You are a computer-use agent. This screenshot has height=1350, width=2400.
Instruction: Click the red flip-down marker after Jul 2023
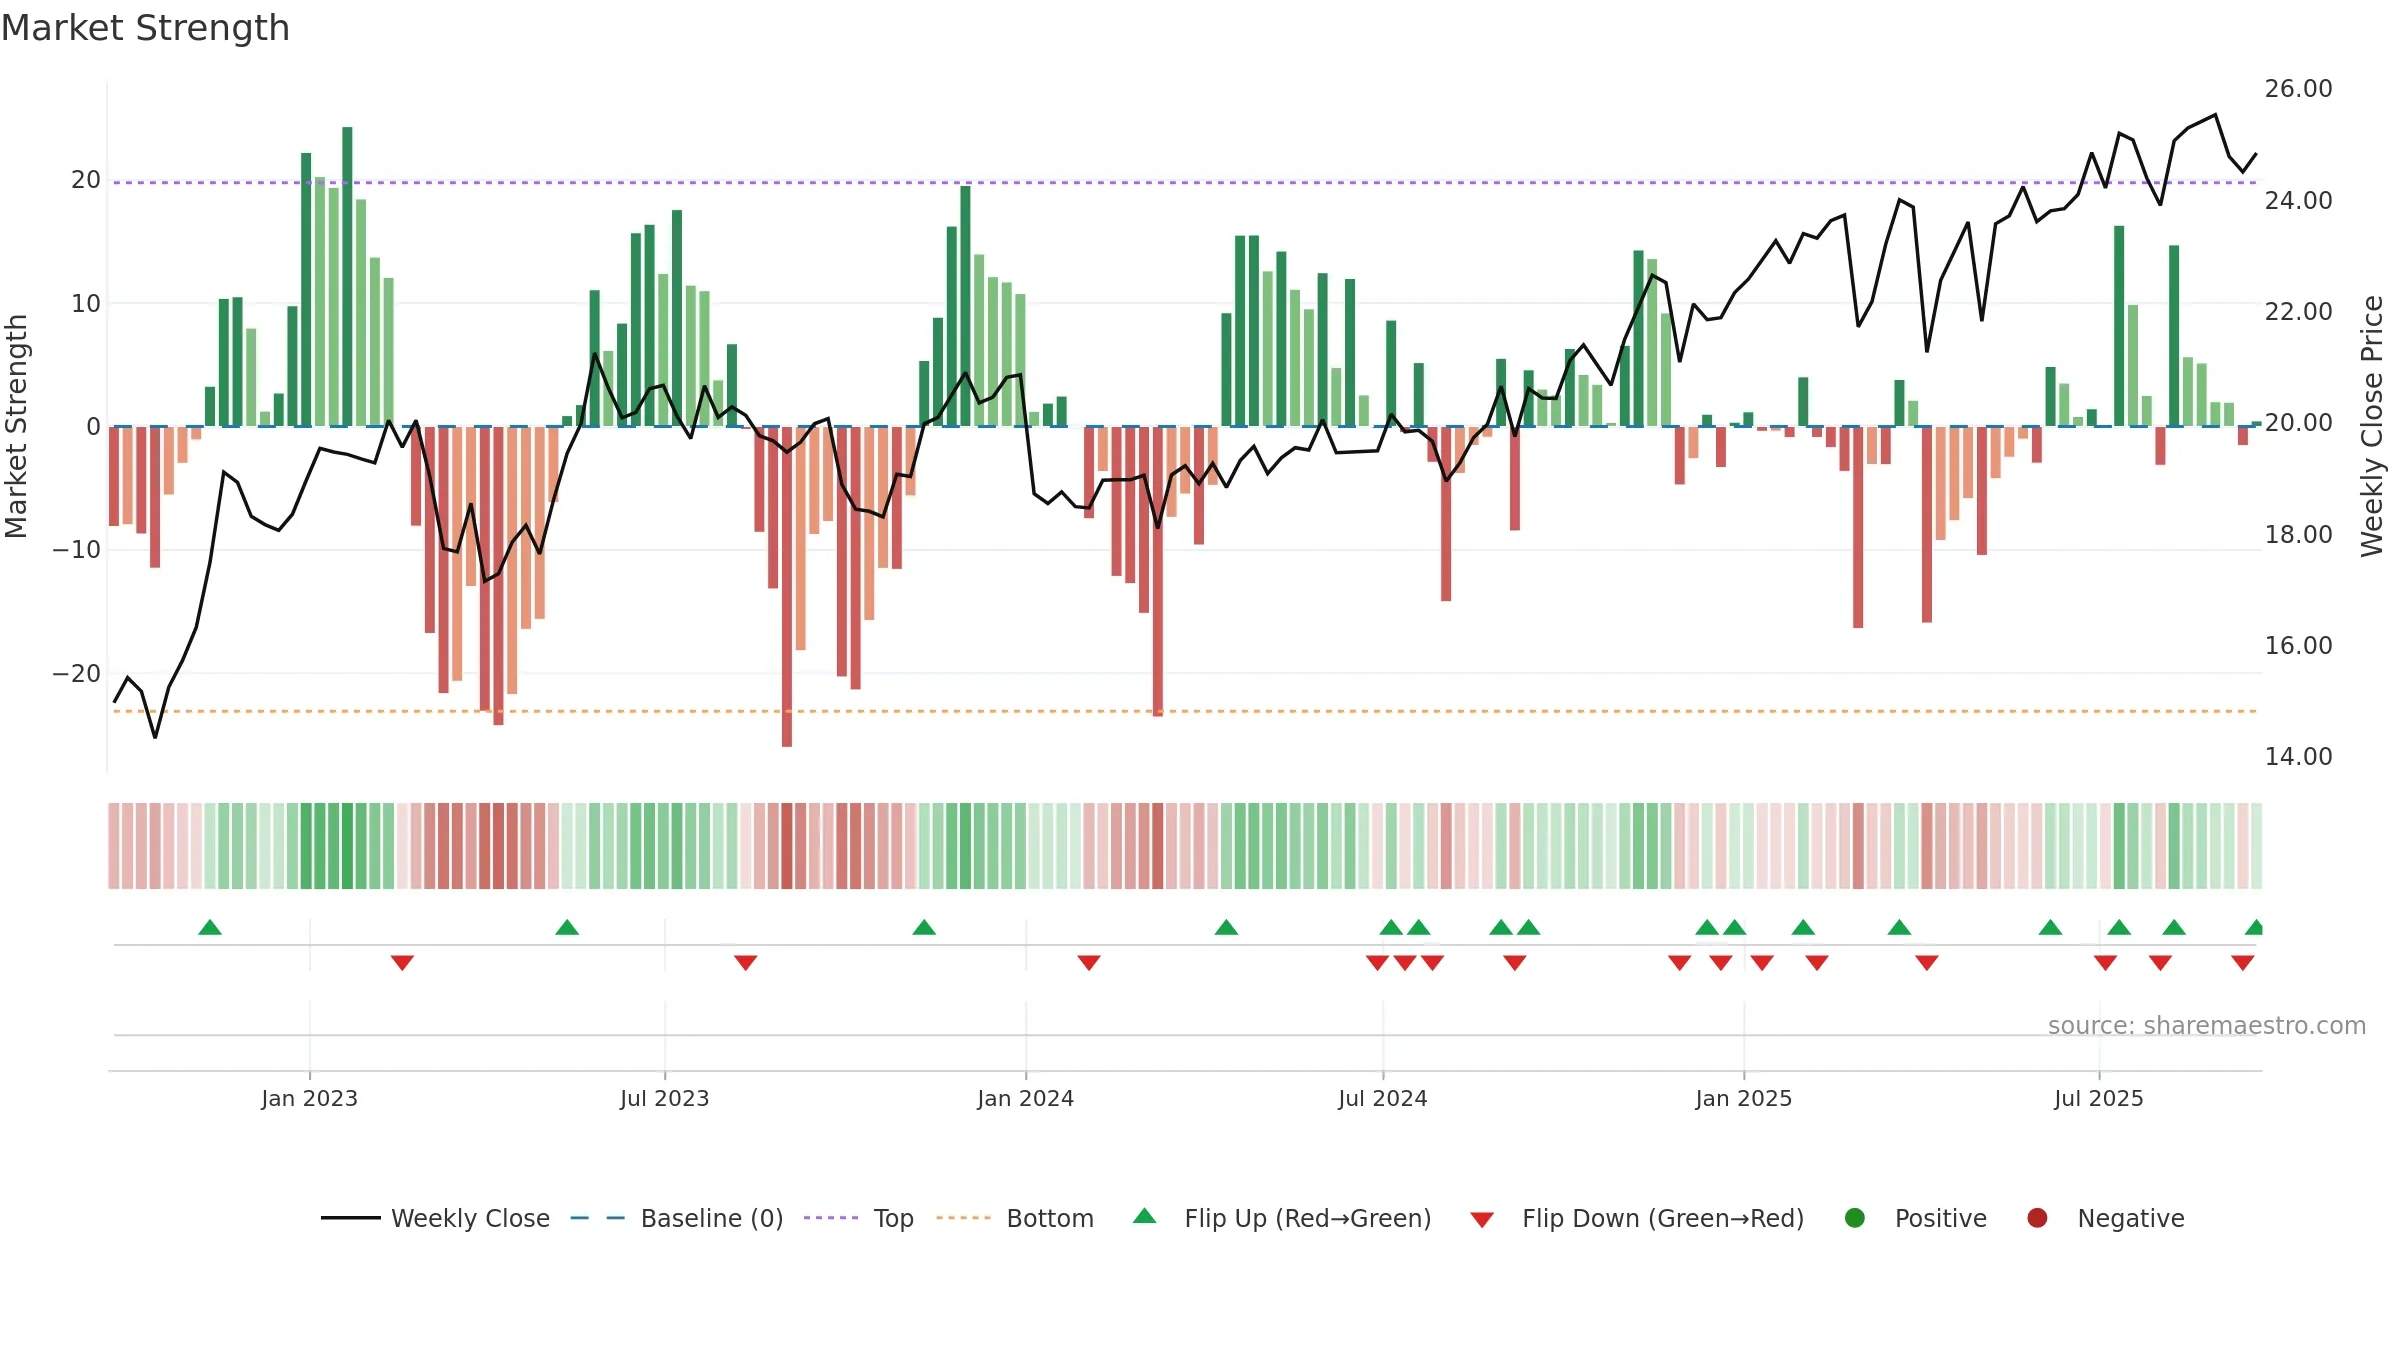[746, 963]
